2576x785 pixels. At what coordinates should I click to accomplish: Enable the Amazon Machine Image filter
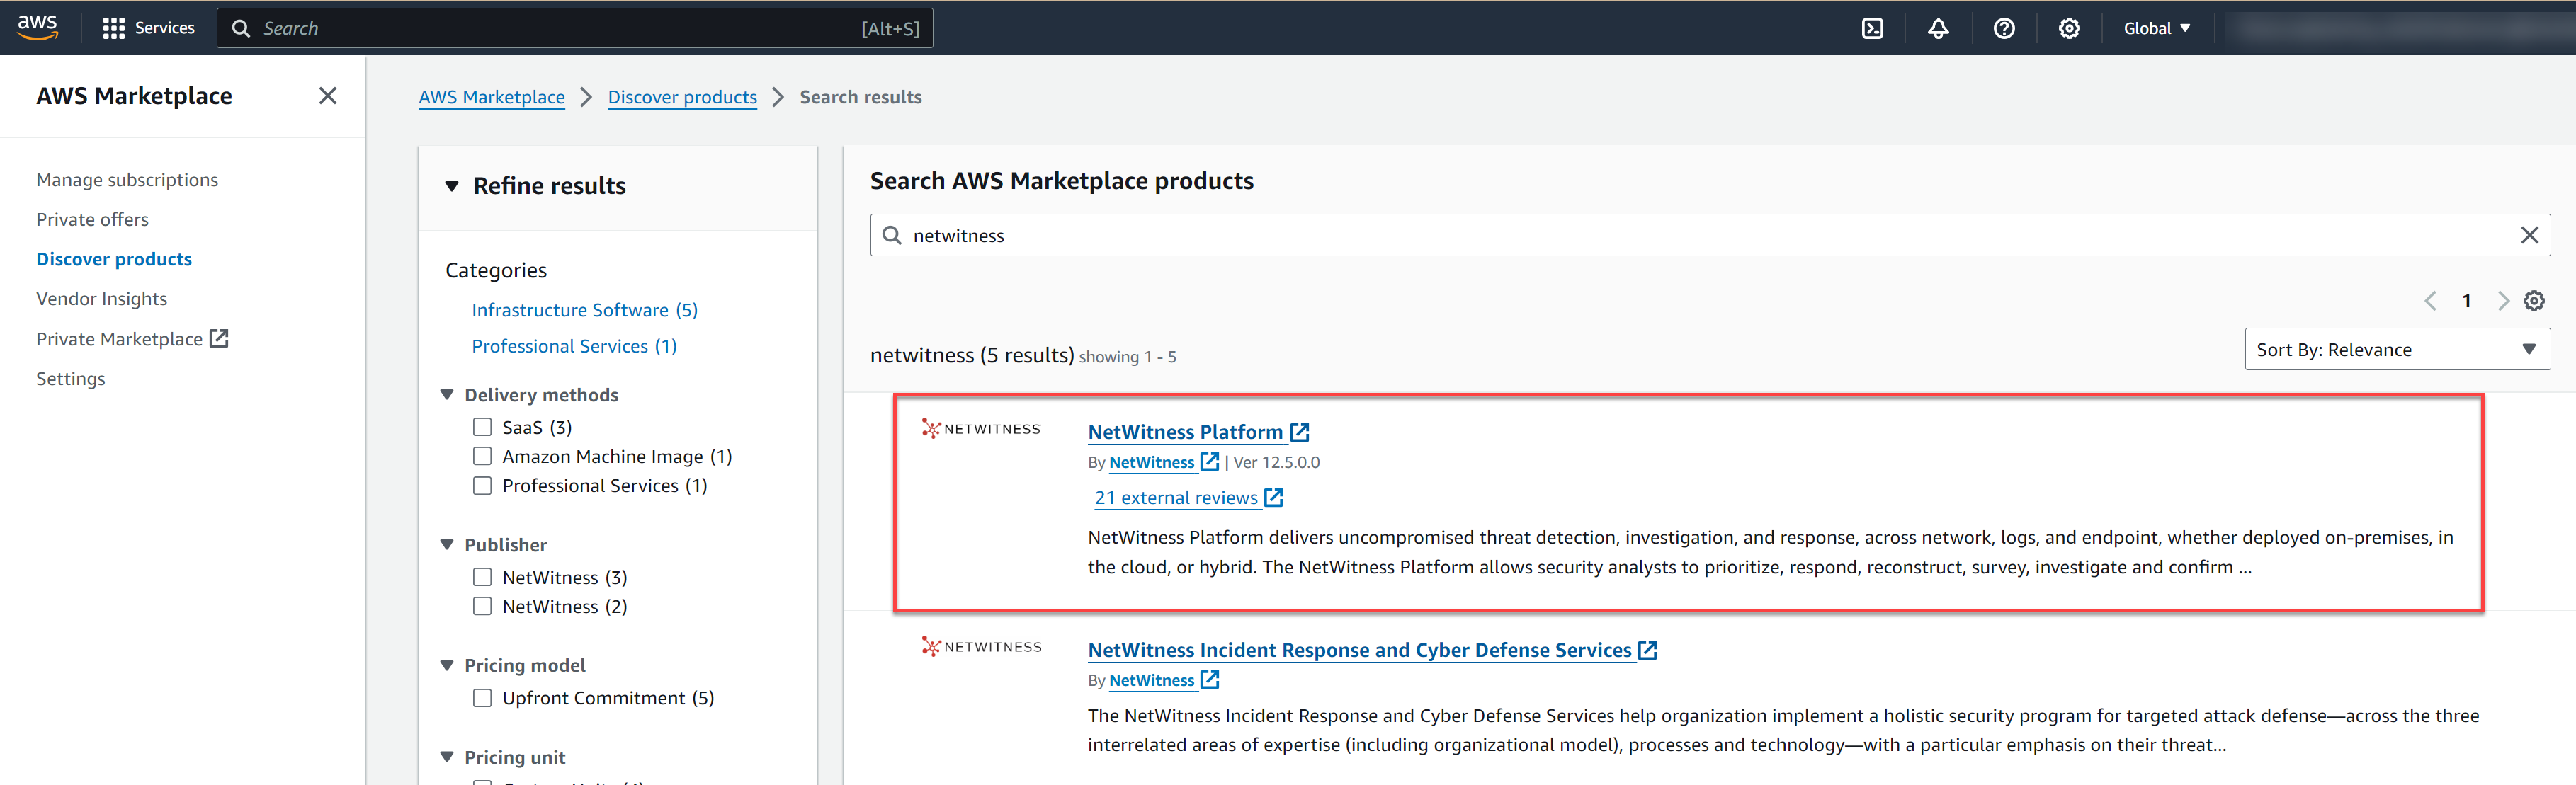coord(482,456)
